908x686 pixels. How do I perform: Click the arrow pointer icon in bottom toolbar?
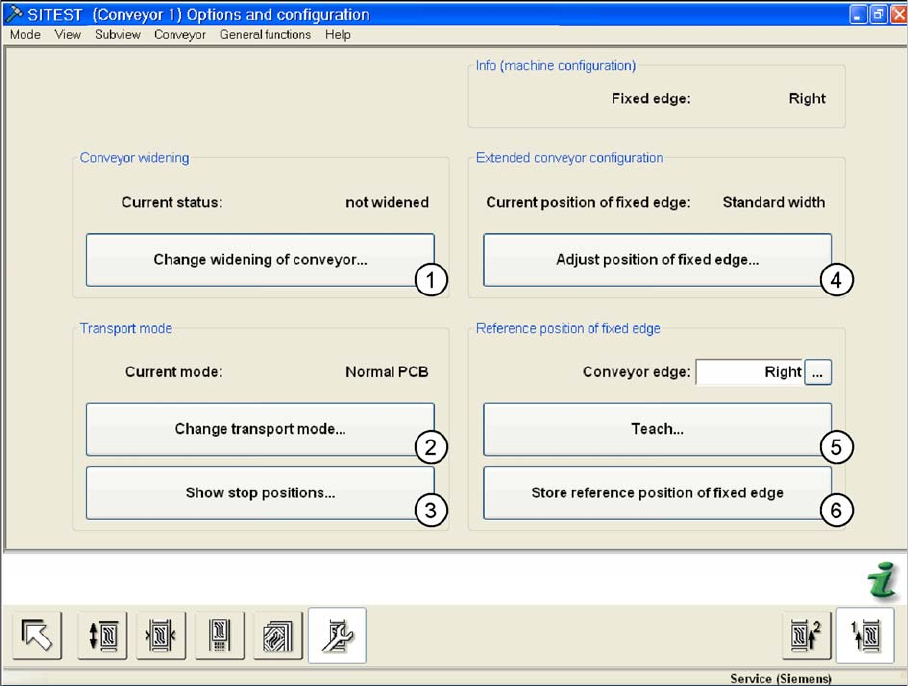(x=37, y=635)
